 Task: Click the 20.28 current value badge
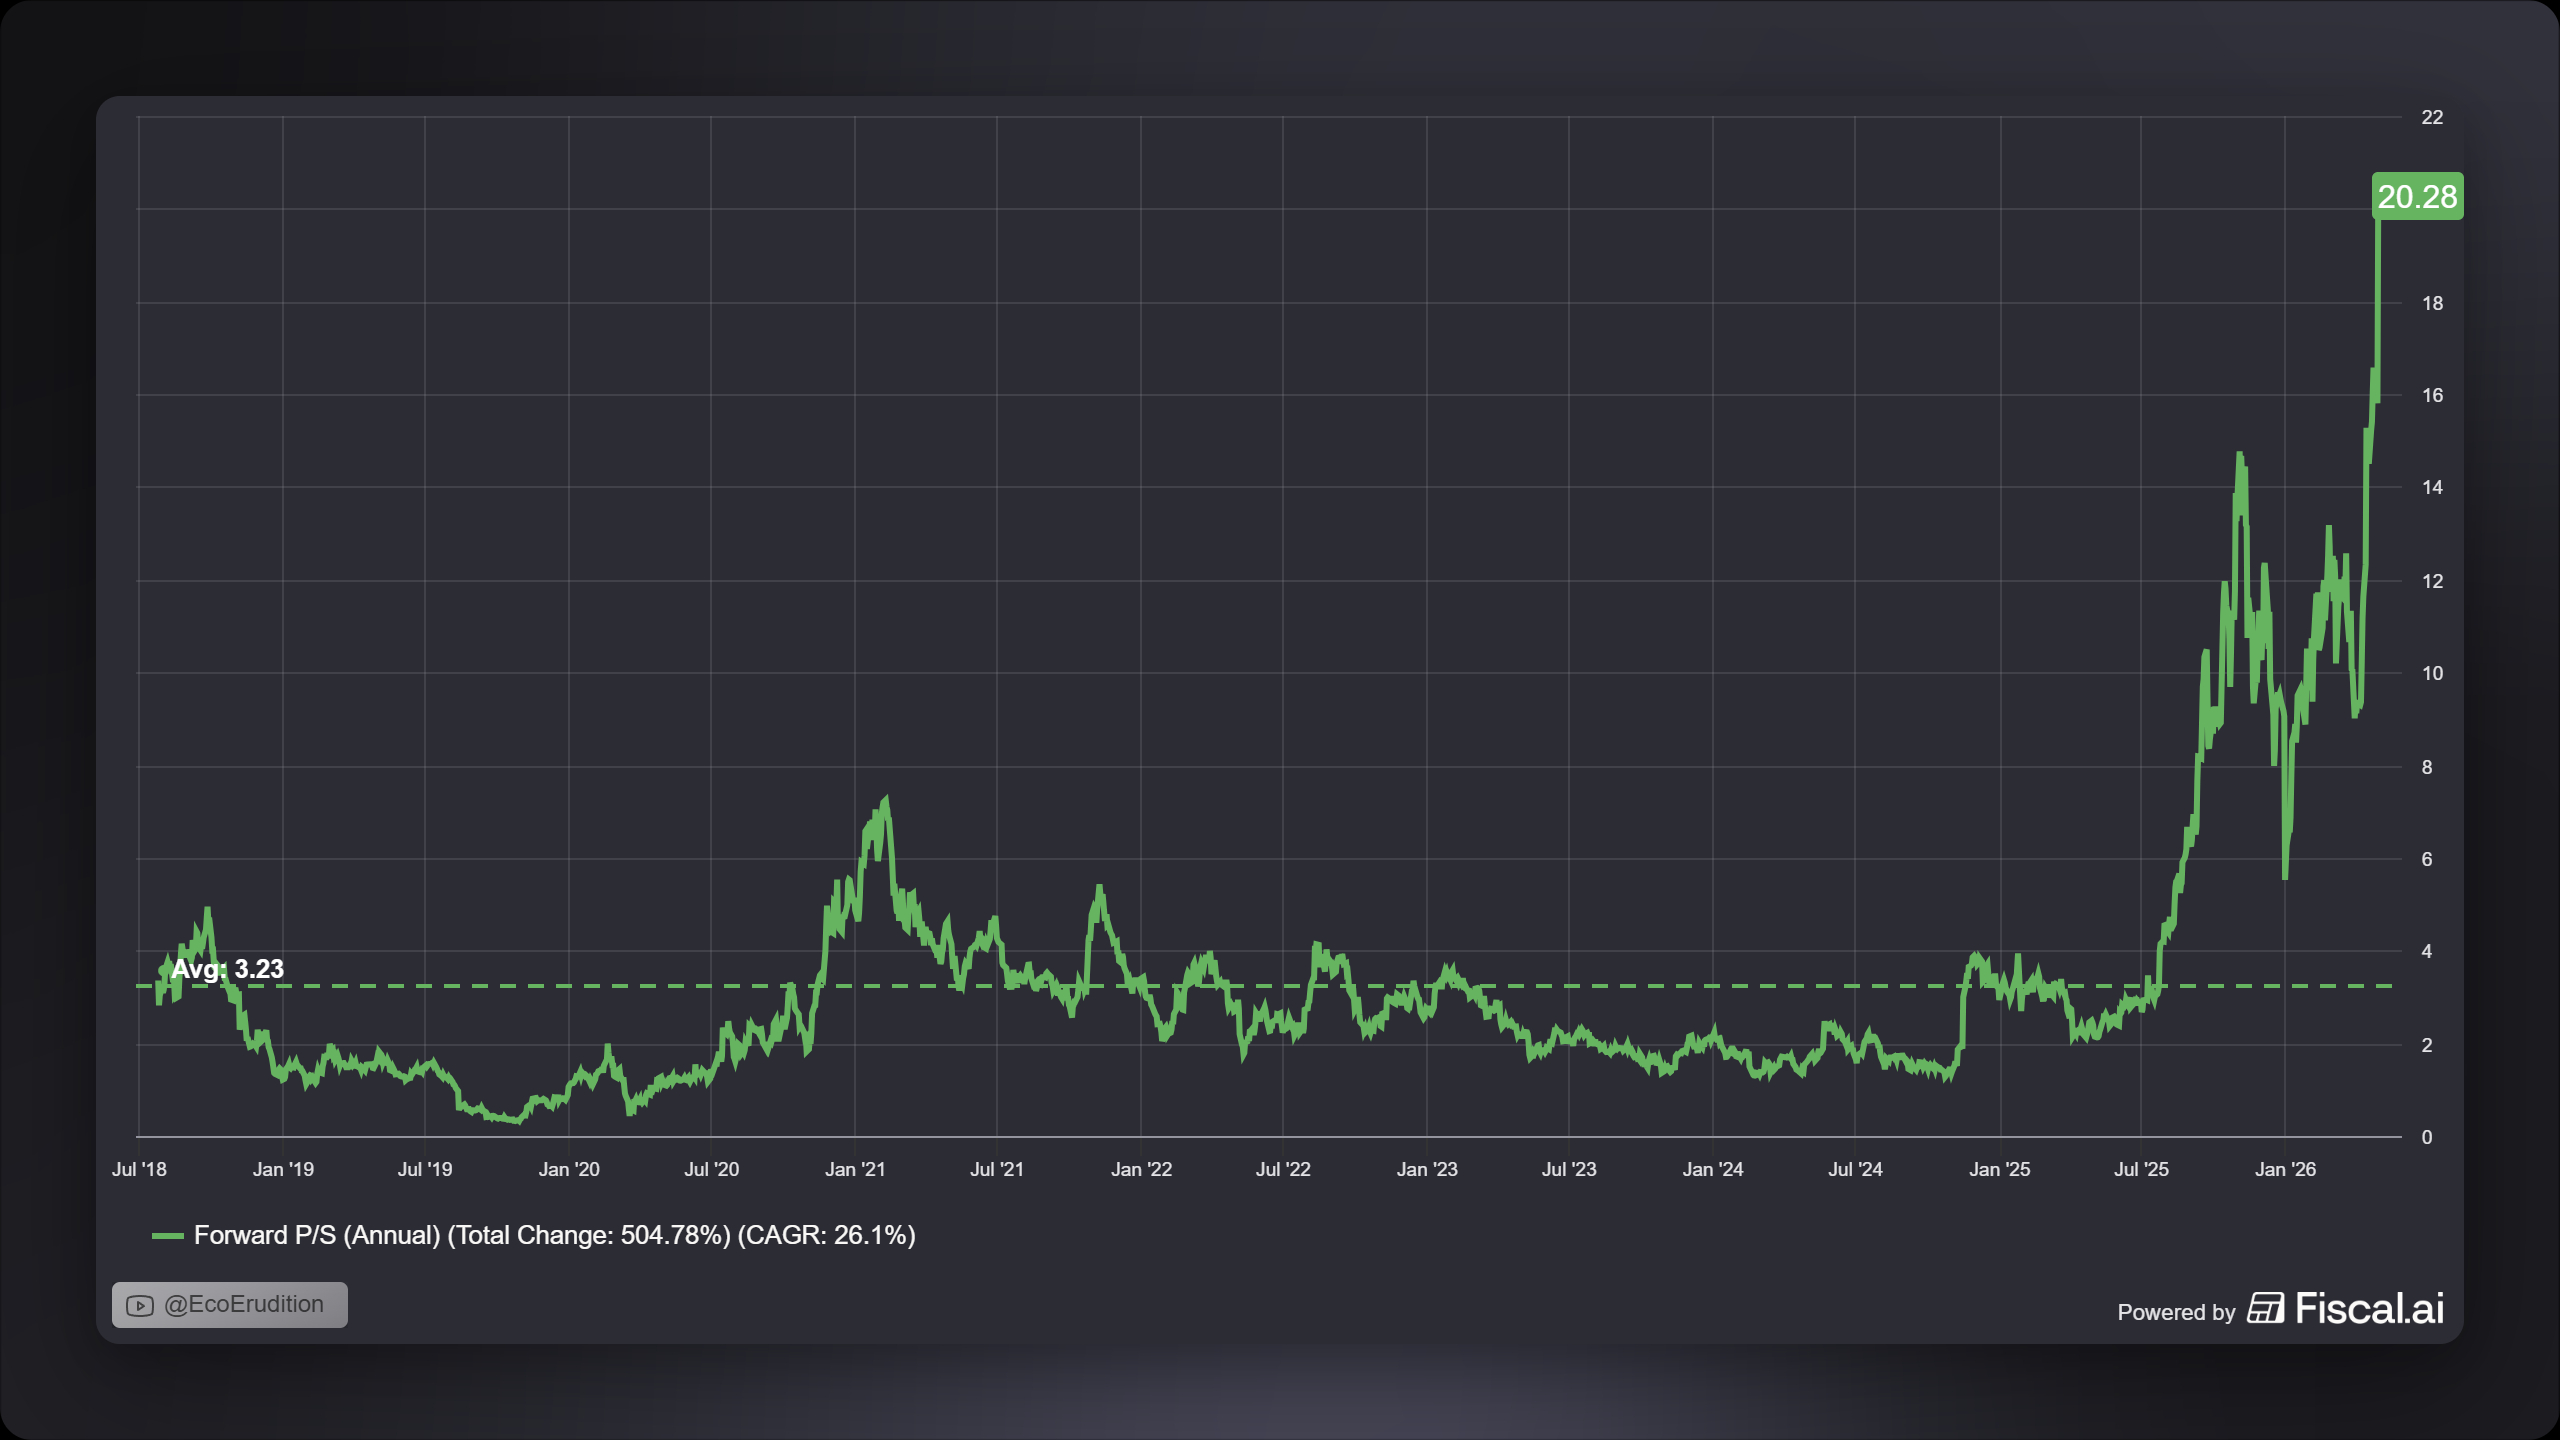coord(2417,196)
